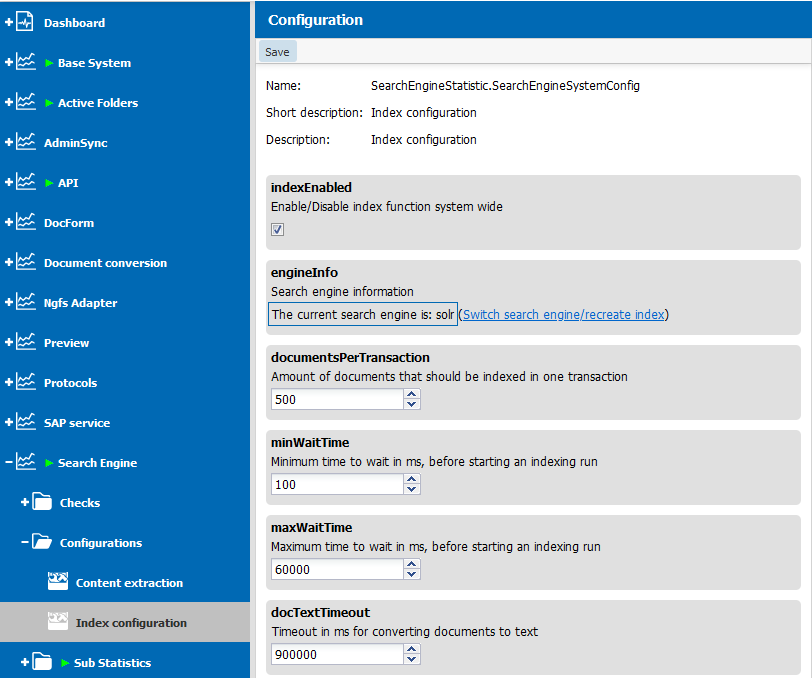The width and height of the screenshot is (812, 678).
Task: Decrease maxWaitTime value
Action: (412, 574)
